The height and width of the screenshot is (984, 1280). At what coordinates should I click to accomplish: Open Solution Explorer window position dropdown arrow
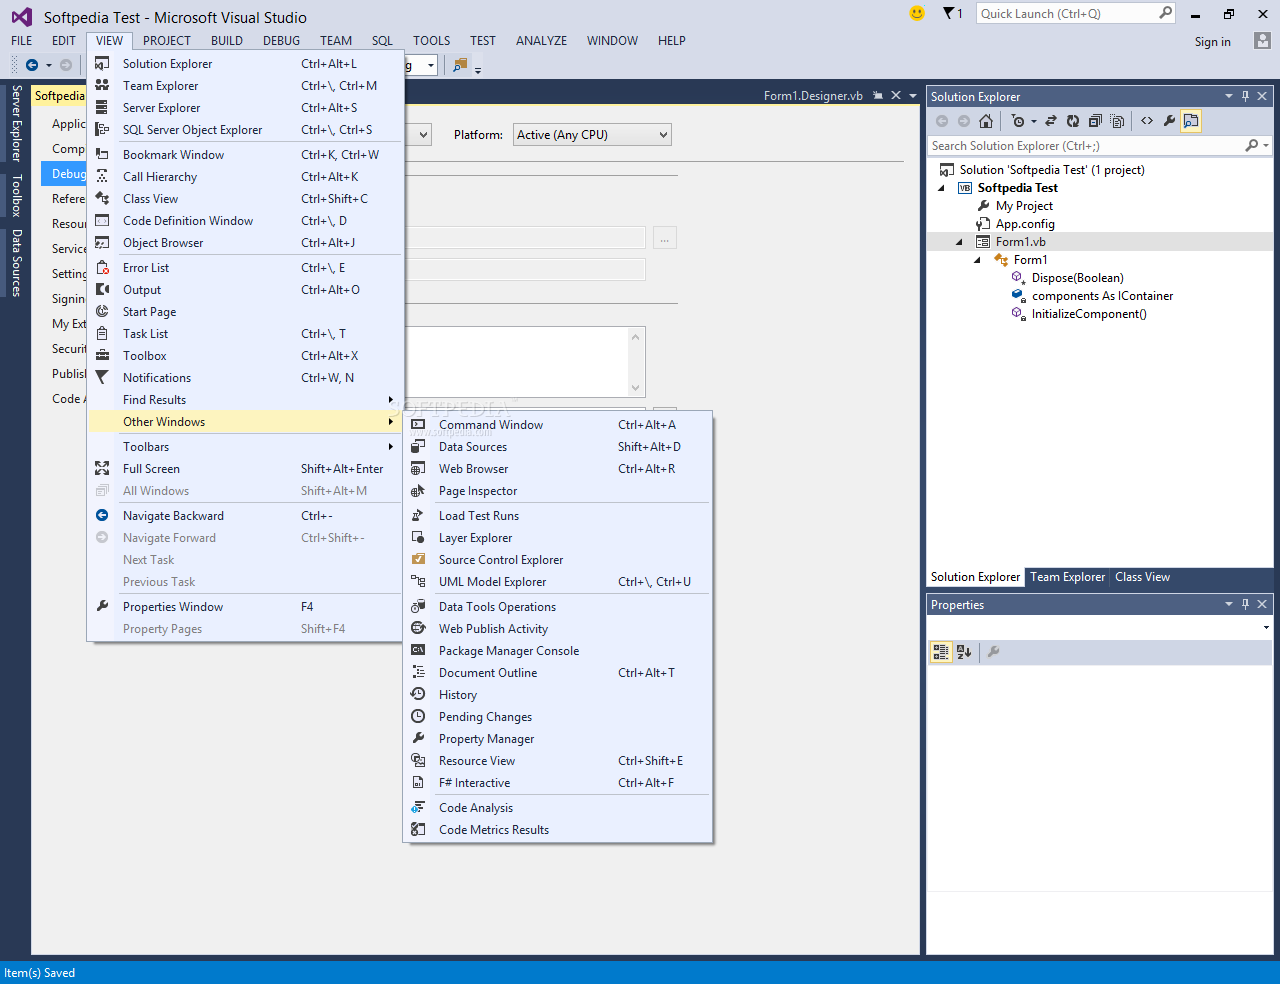pyautogui.click(x=1229, y=97)
